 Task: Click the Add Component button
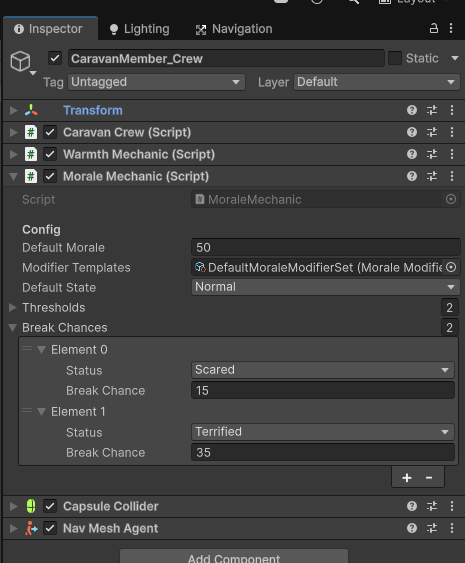tap(234, 557)
